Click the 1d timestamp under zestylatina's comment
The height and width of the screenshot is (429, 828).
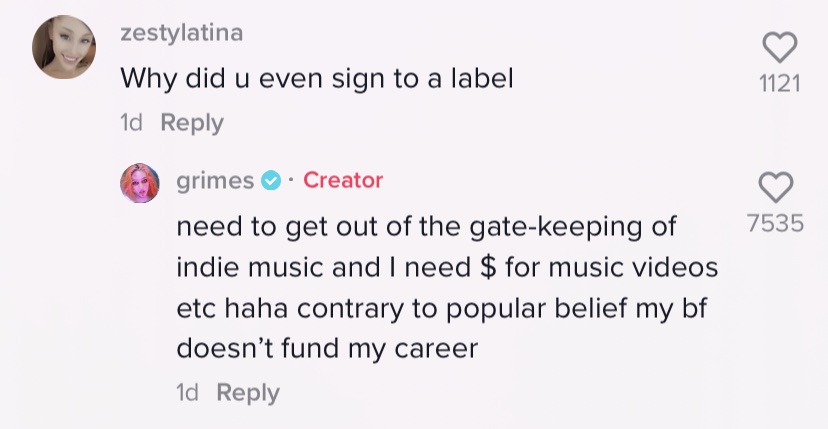[131, 123]
